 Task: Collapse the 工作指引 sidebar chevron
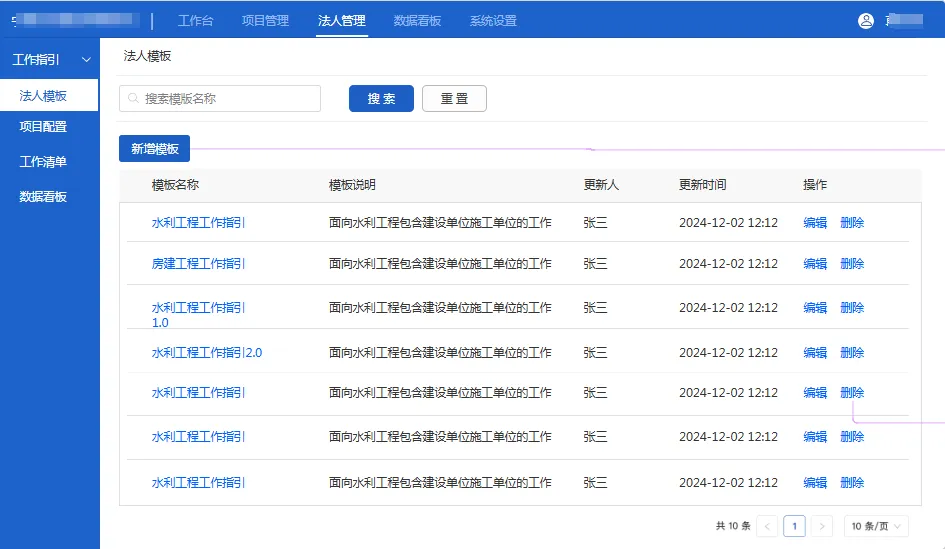(x=86, y=60)
